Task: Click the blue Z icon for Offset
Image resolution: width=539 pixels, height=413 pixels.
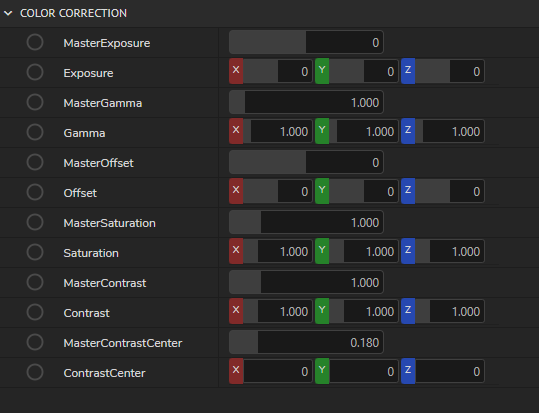Action: tap(408, 191)
